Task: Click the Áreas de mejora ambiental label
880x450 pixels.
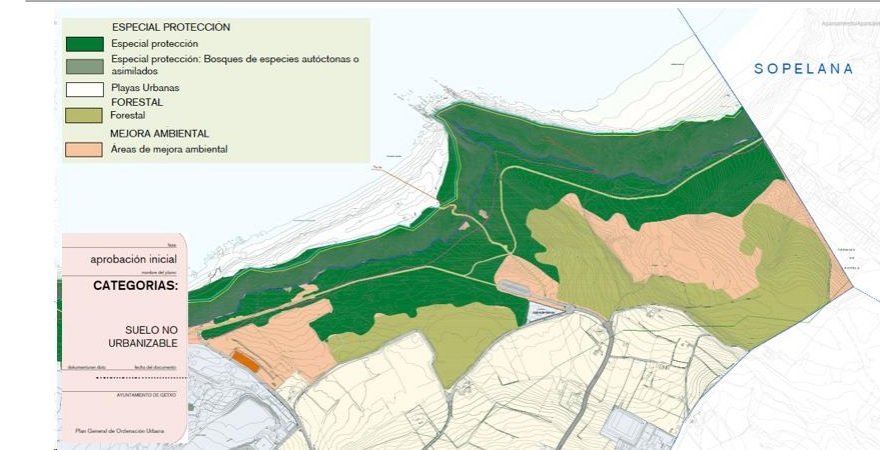Action: click(x=170, y=149)
